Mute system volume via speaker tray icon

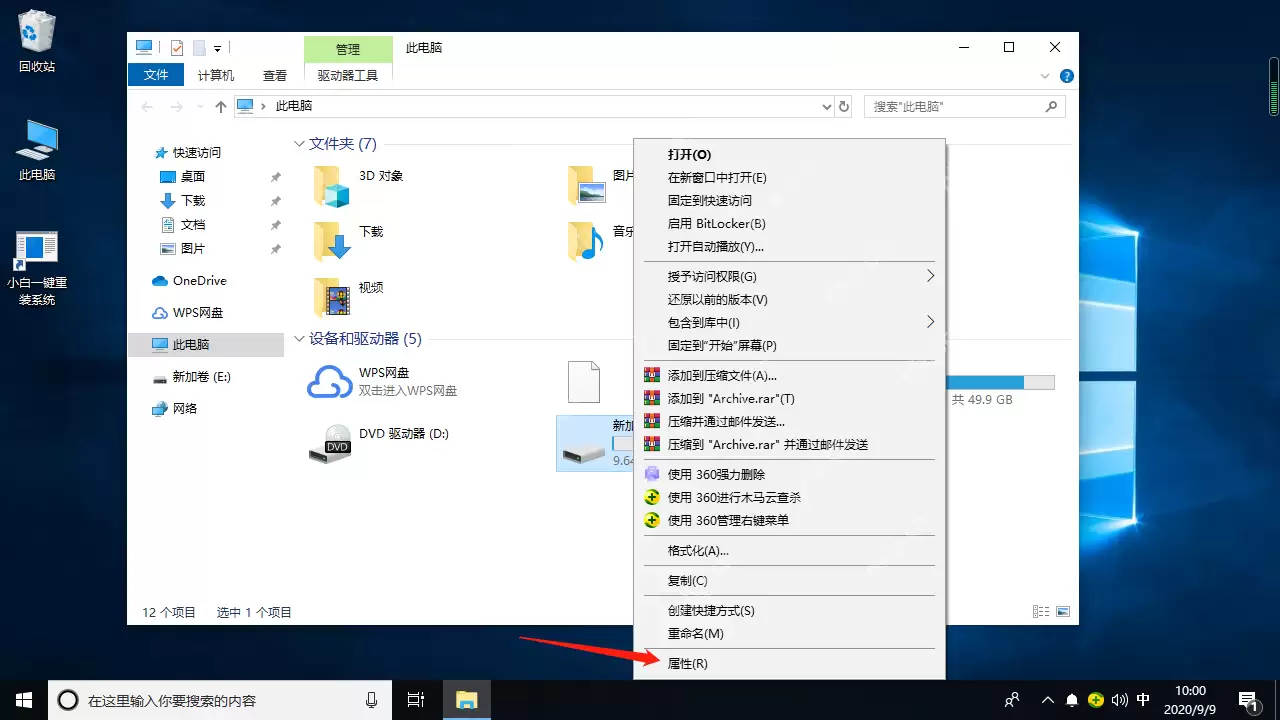1119,700
